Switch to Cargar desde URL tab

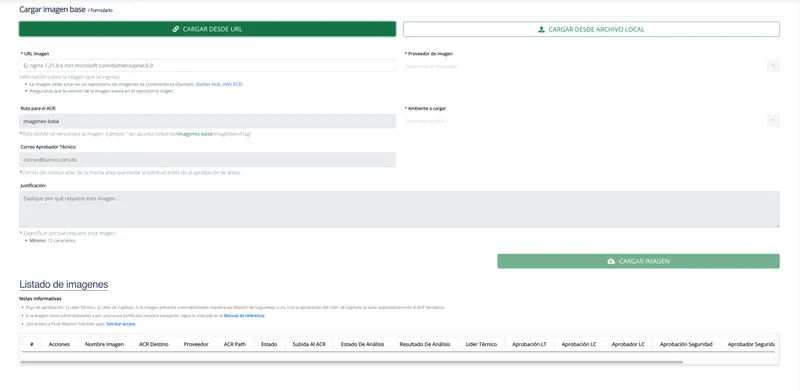(x=207, y=29)
